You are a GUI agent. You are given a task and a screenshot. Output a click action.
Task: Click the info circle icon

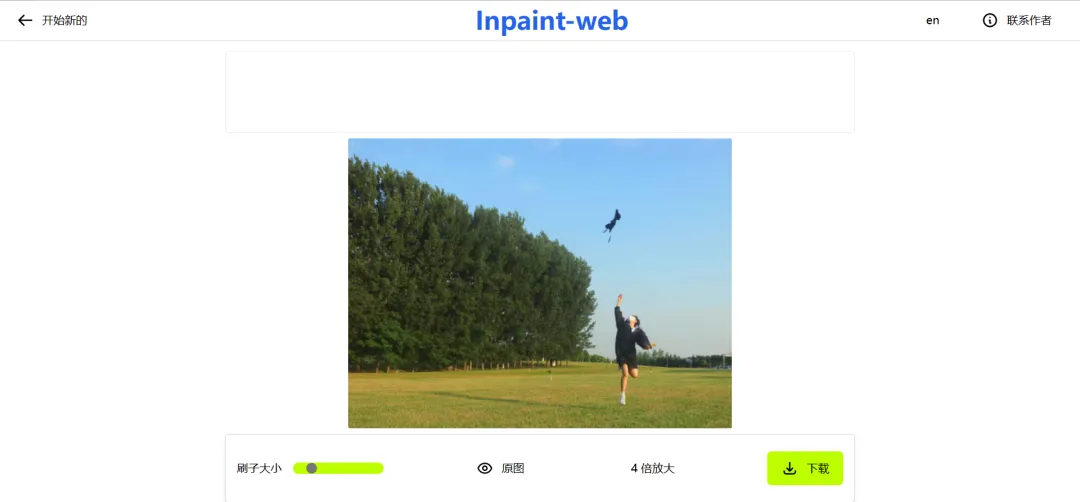pos(990,21)
